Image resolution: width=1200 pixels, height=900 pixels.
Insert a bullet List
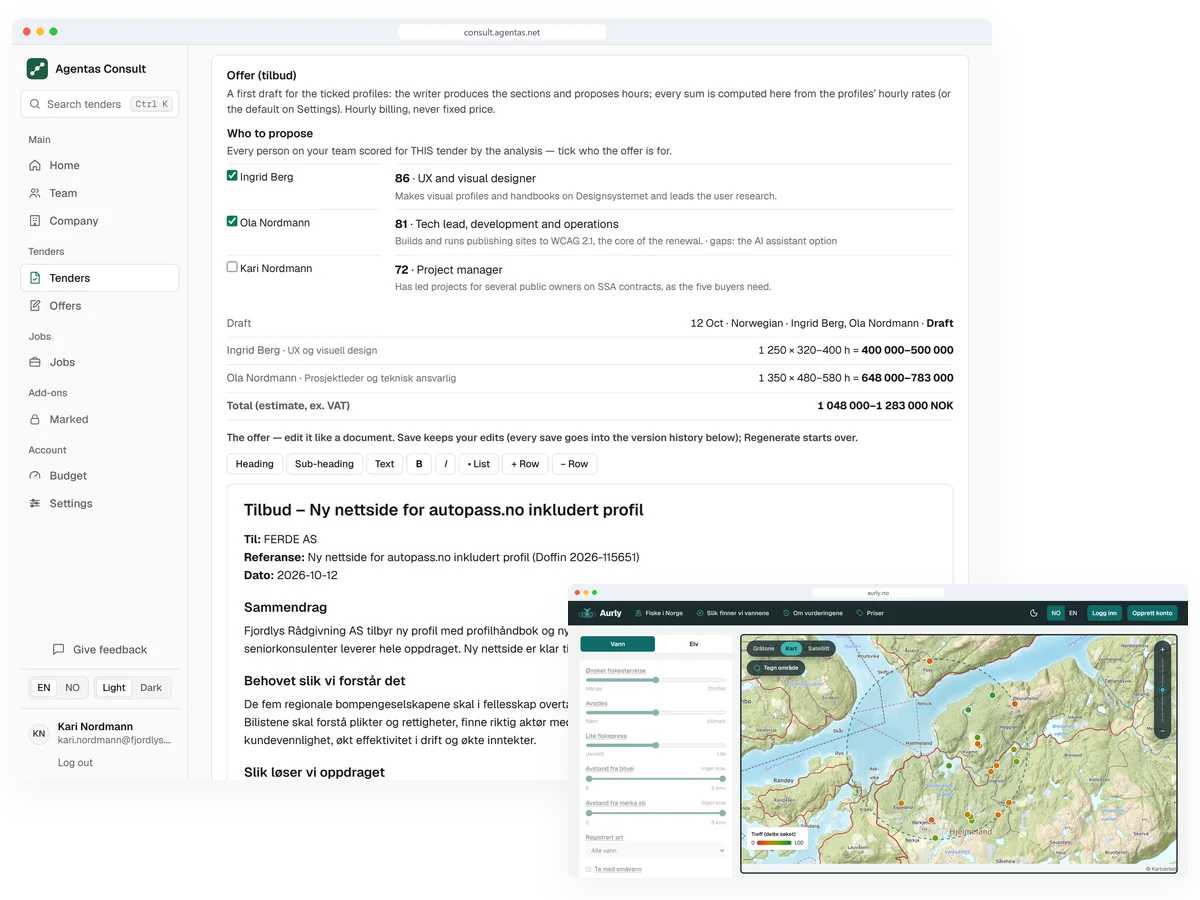479,464
